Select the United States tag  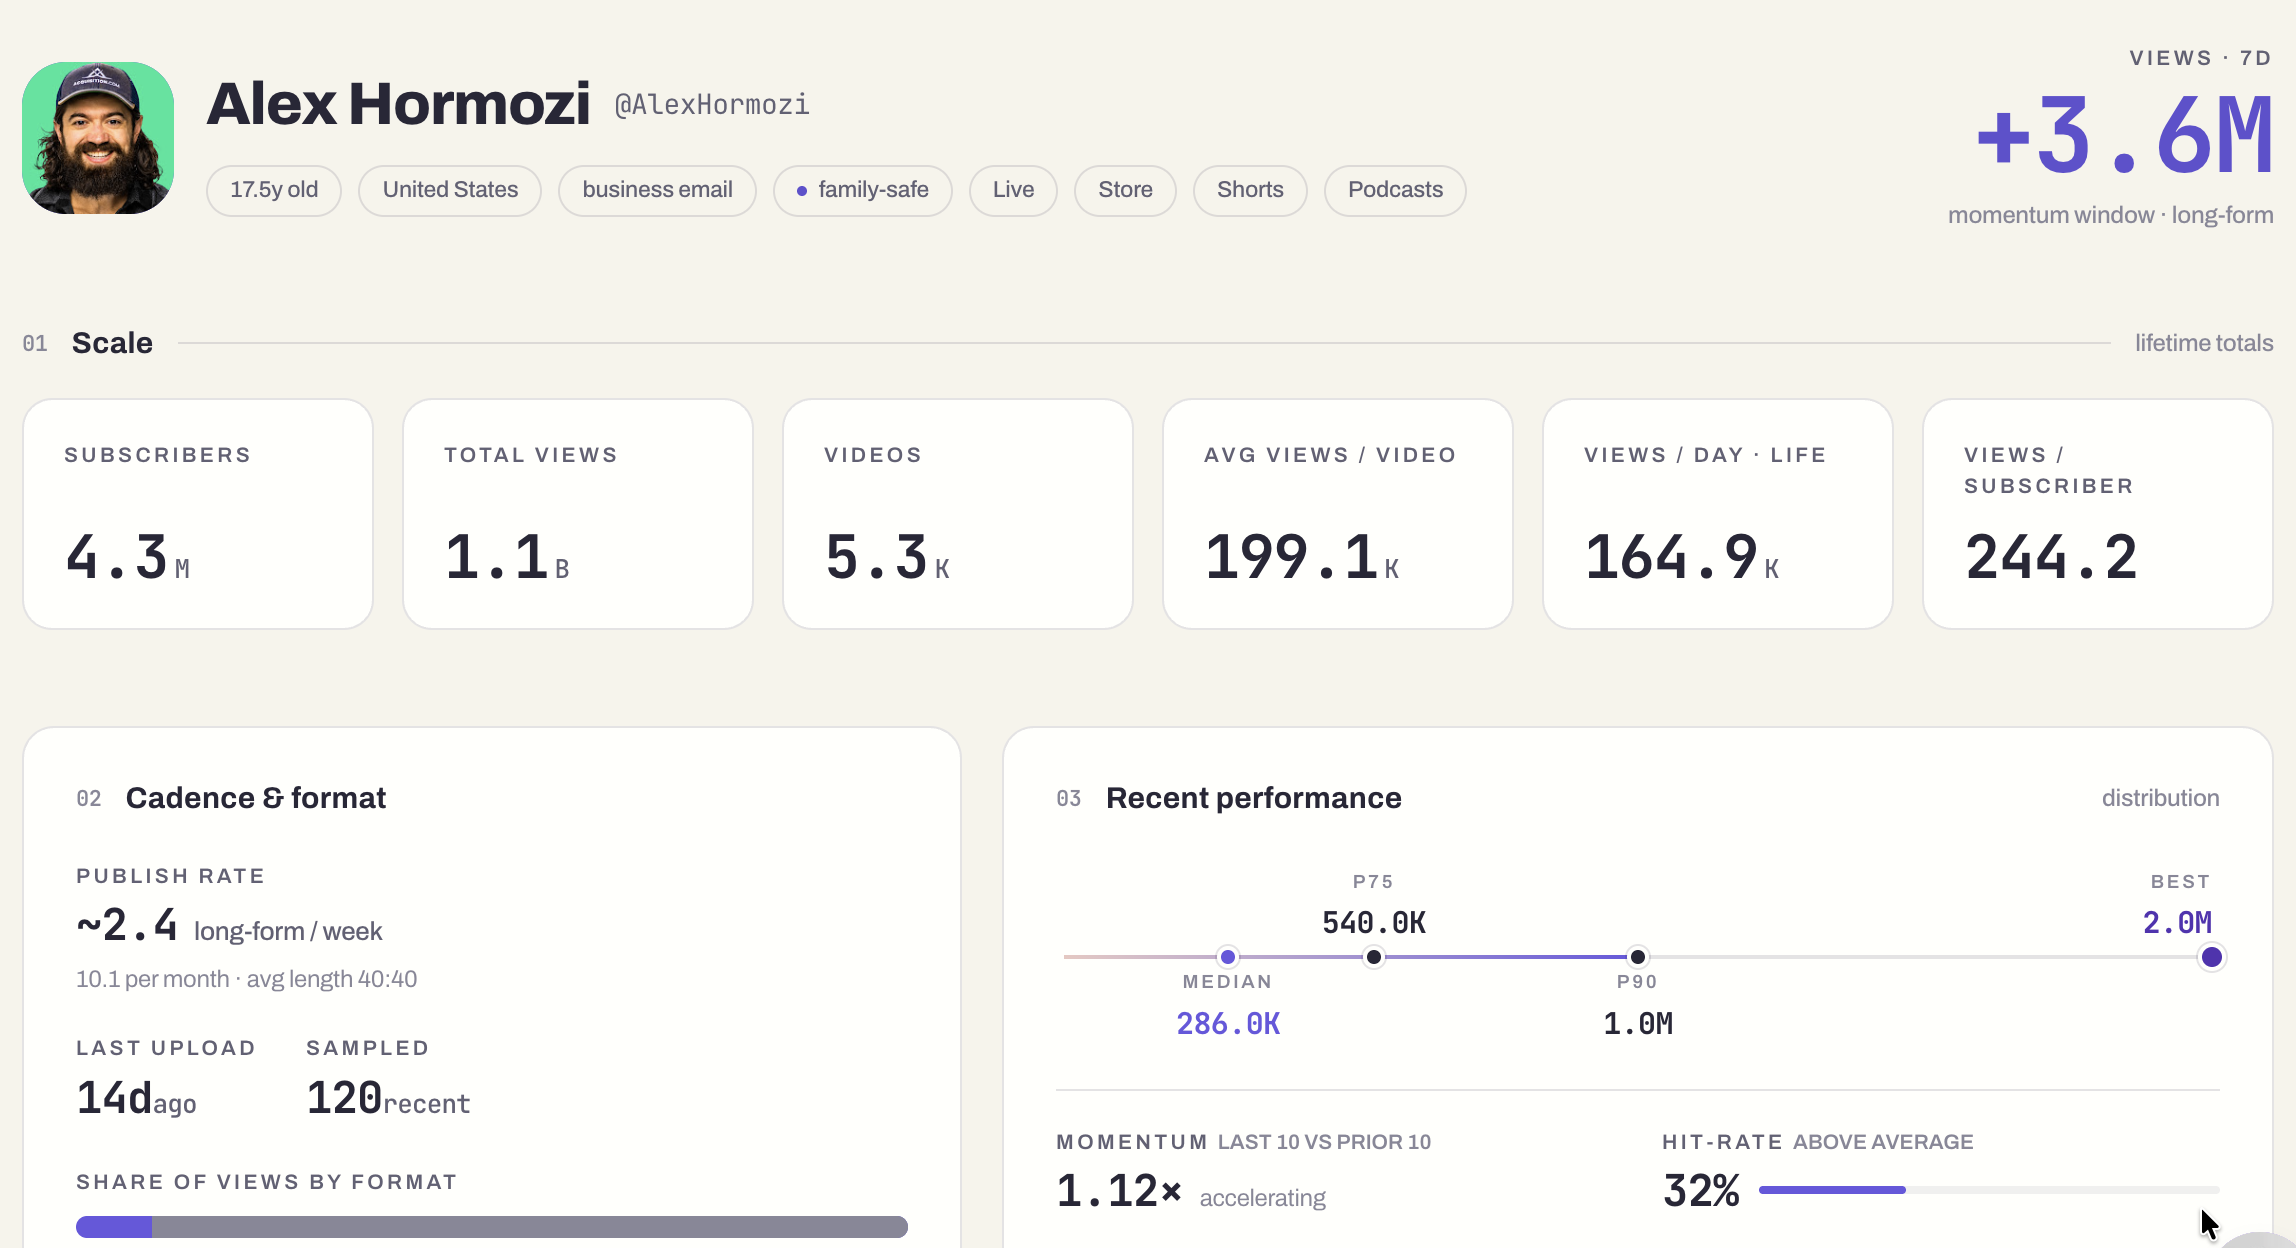point(450,190)
